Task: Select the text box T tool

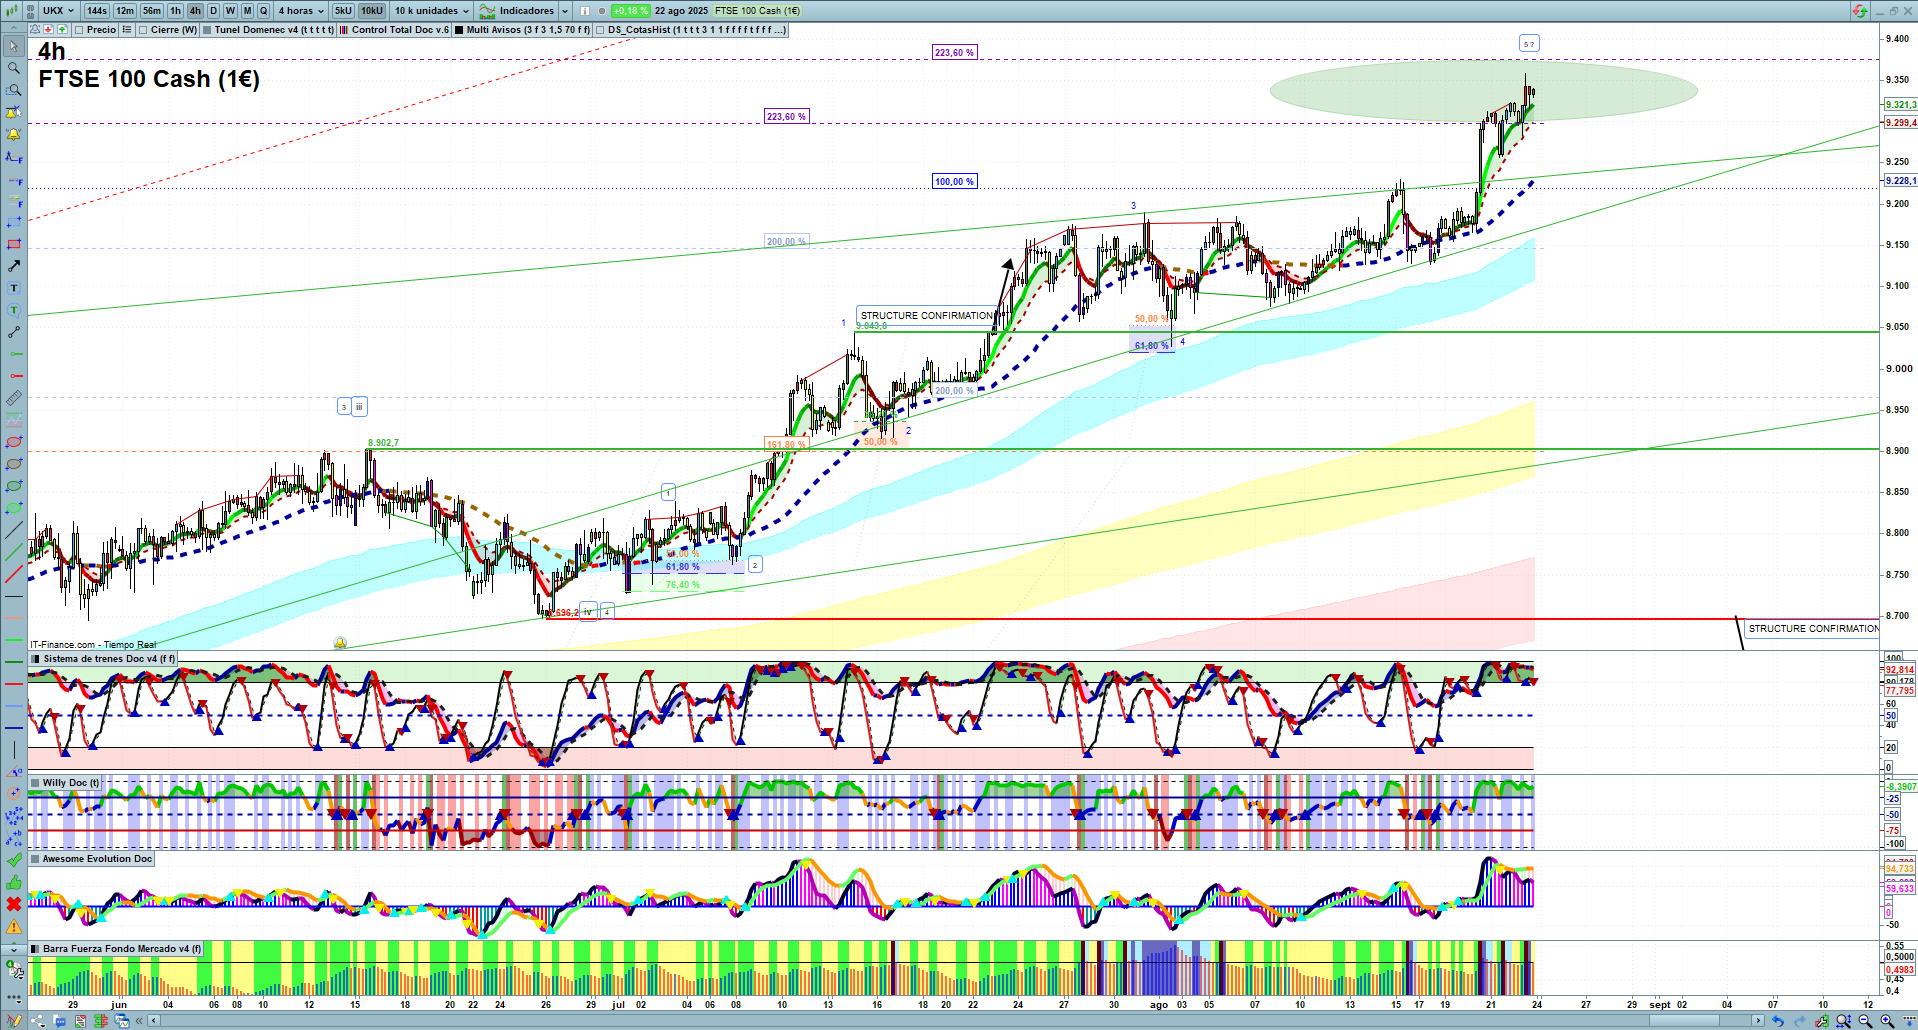Action: click(x=14, y=288)
